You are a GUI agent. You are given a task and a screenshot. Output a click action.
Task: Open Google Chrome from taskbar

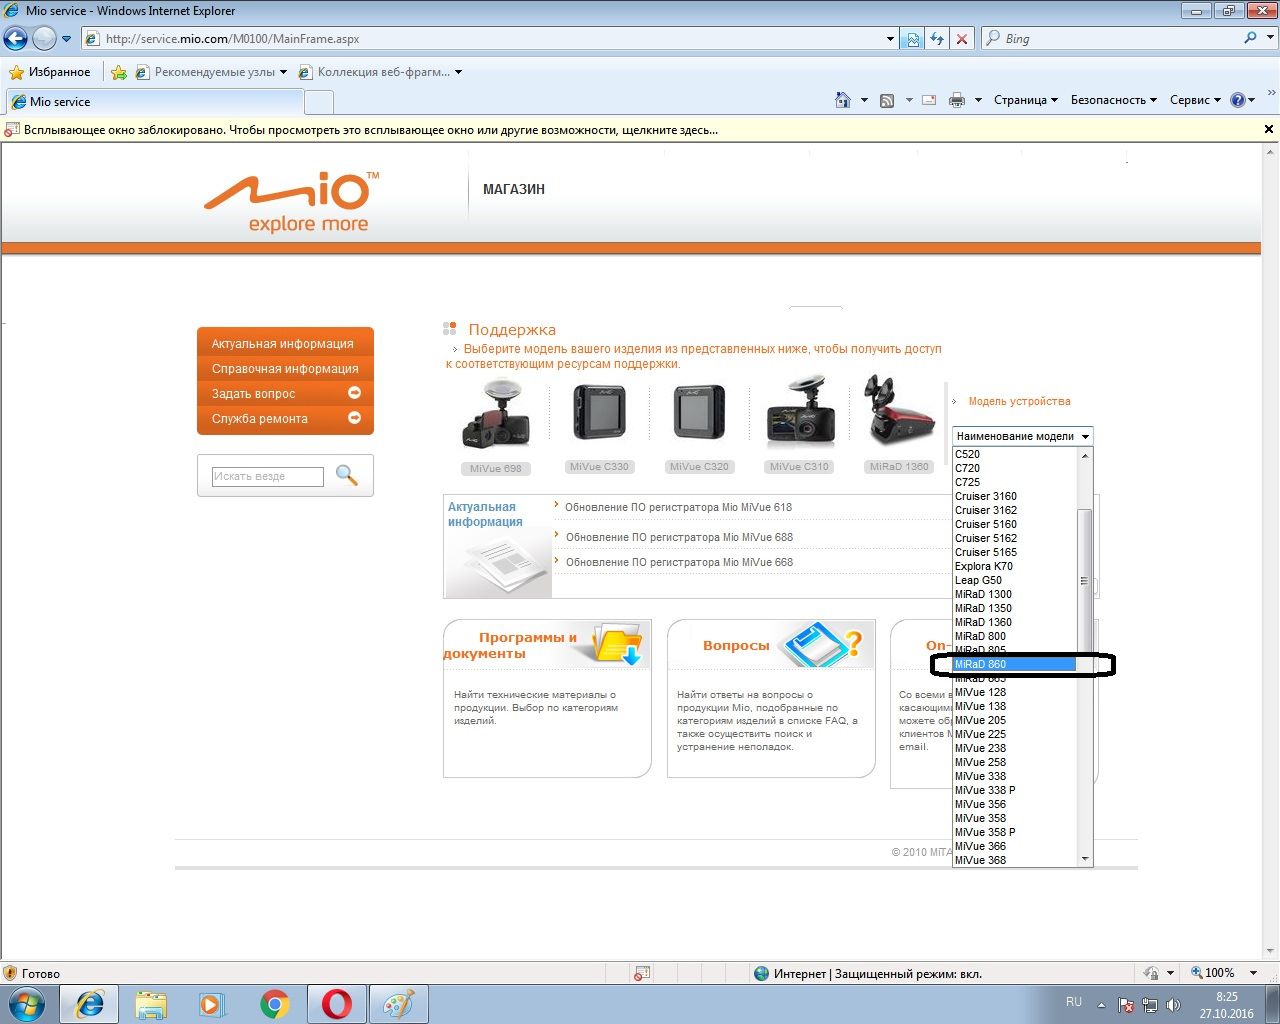275,1004
